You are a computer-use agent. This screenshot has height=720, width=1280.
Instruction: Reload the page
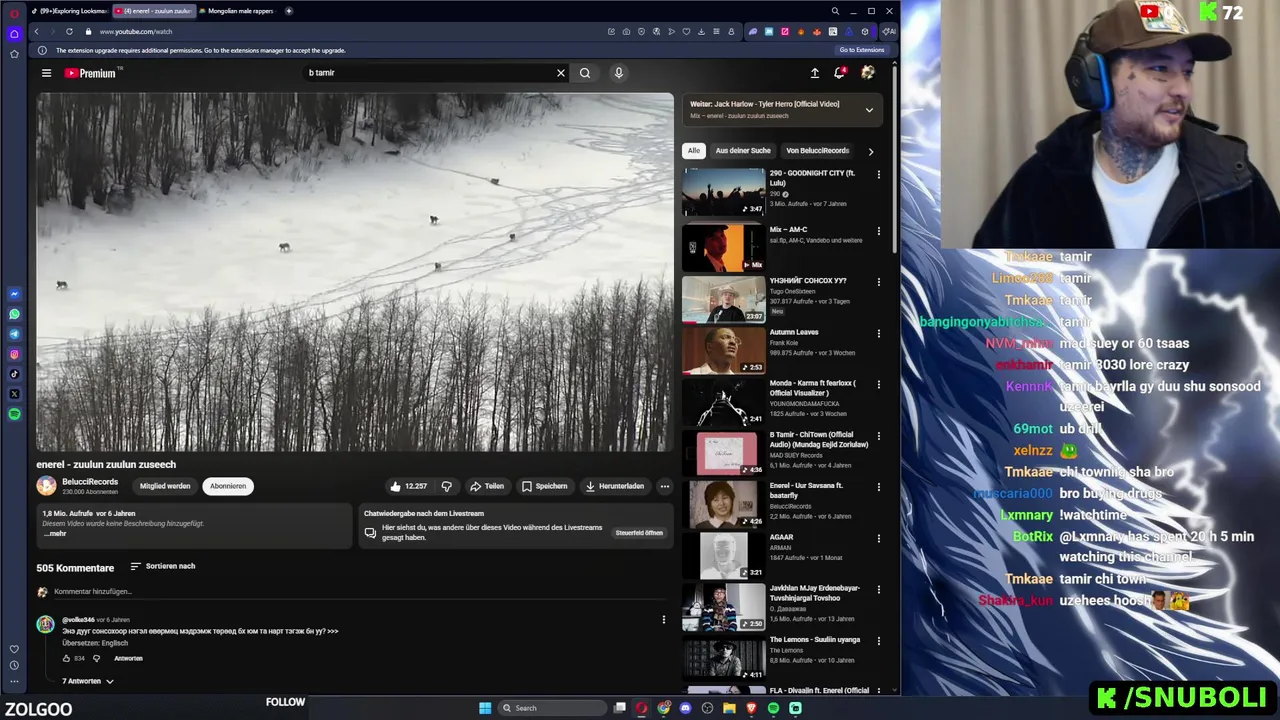69,31
